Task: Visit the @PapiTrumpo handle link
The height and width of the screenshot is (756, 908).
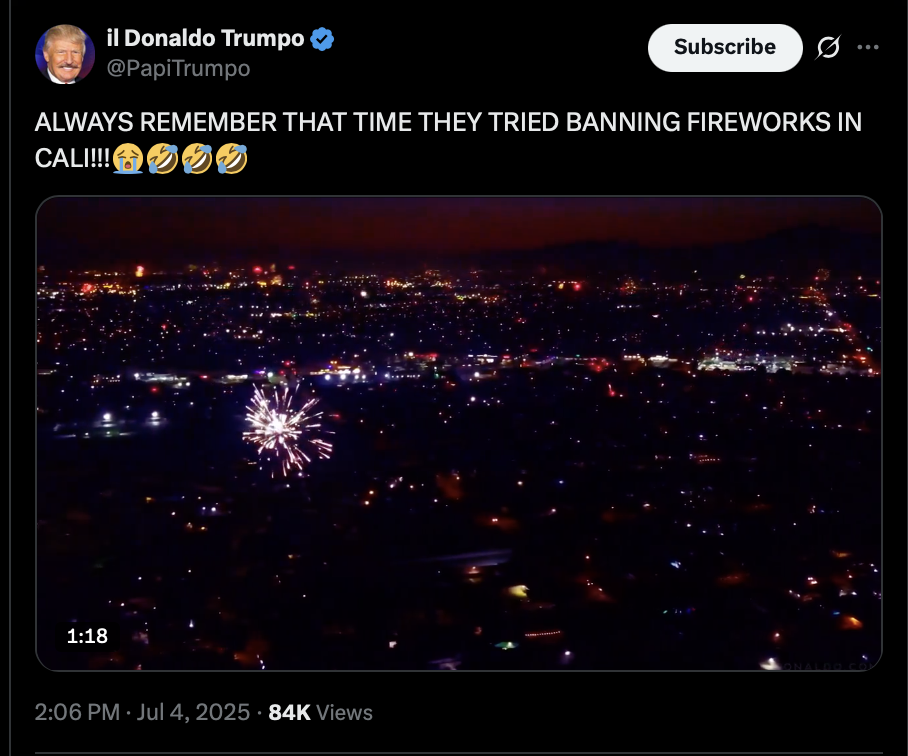Action: 178,68
